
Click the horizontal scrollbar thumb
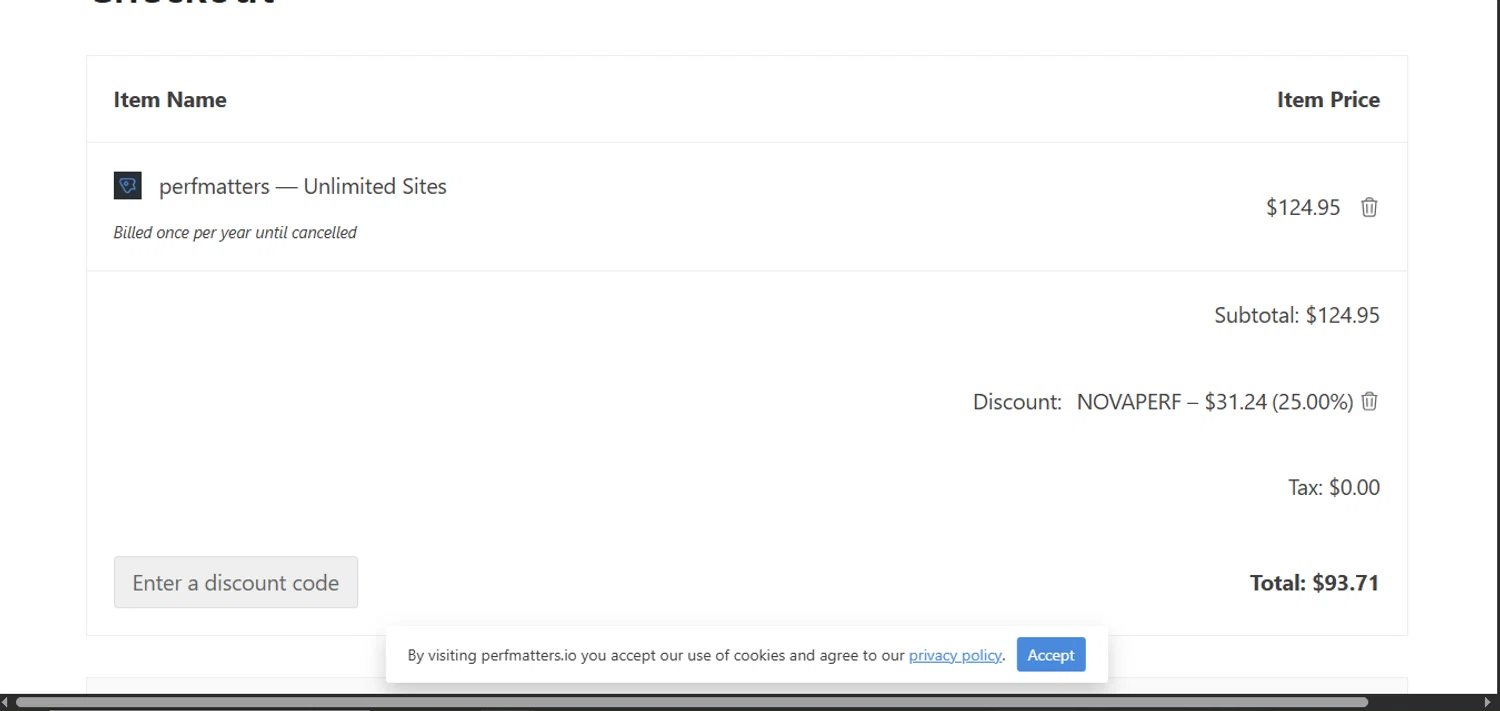coord(692,702)
